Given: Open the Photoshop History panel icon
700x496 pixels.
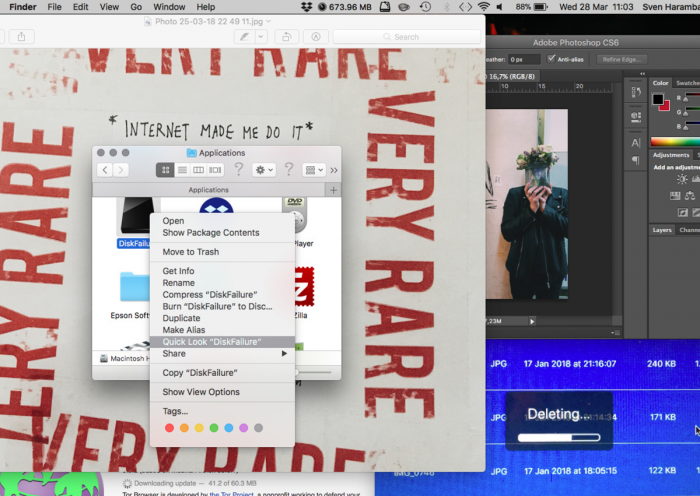Looking at the screenshot, I should (x=636, y=92).
